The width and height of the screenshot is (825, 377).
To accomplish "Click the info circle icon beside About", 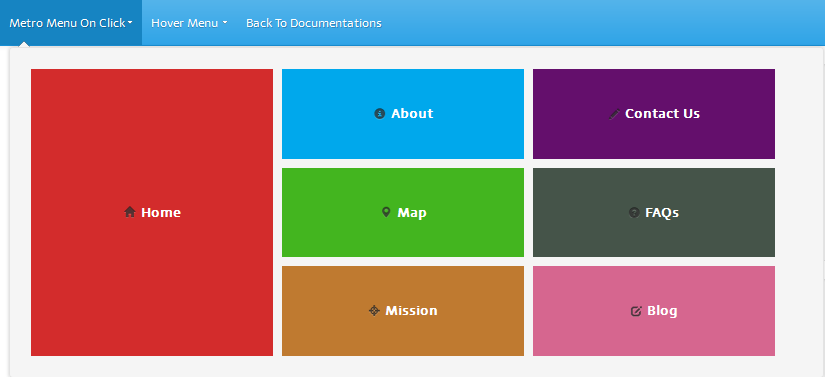I will coord(380,114).
